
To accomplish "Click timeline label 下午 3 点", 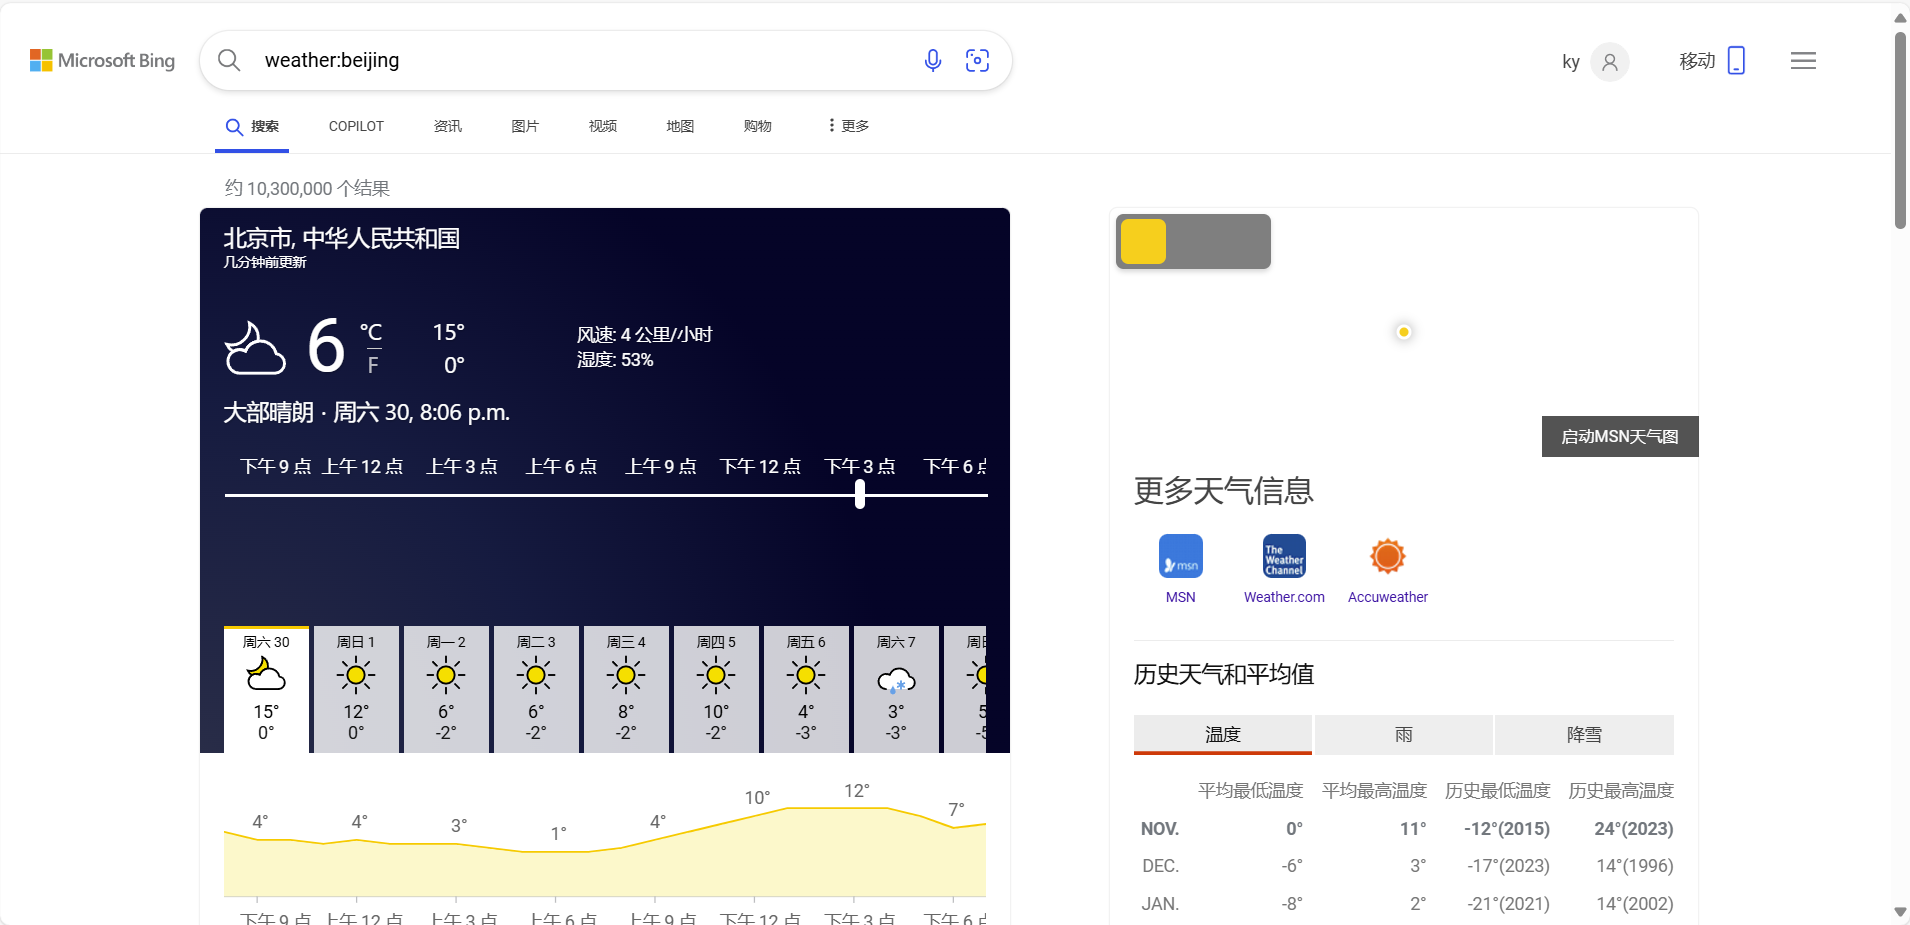I will (860, 466).
